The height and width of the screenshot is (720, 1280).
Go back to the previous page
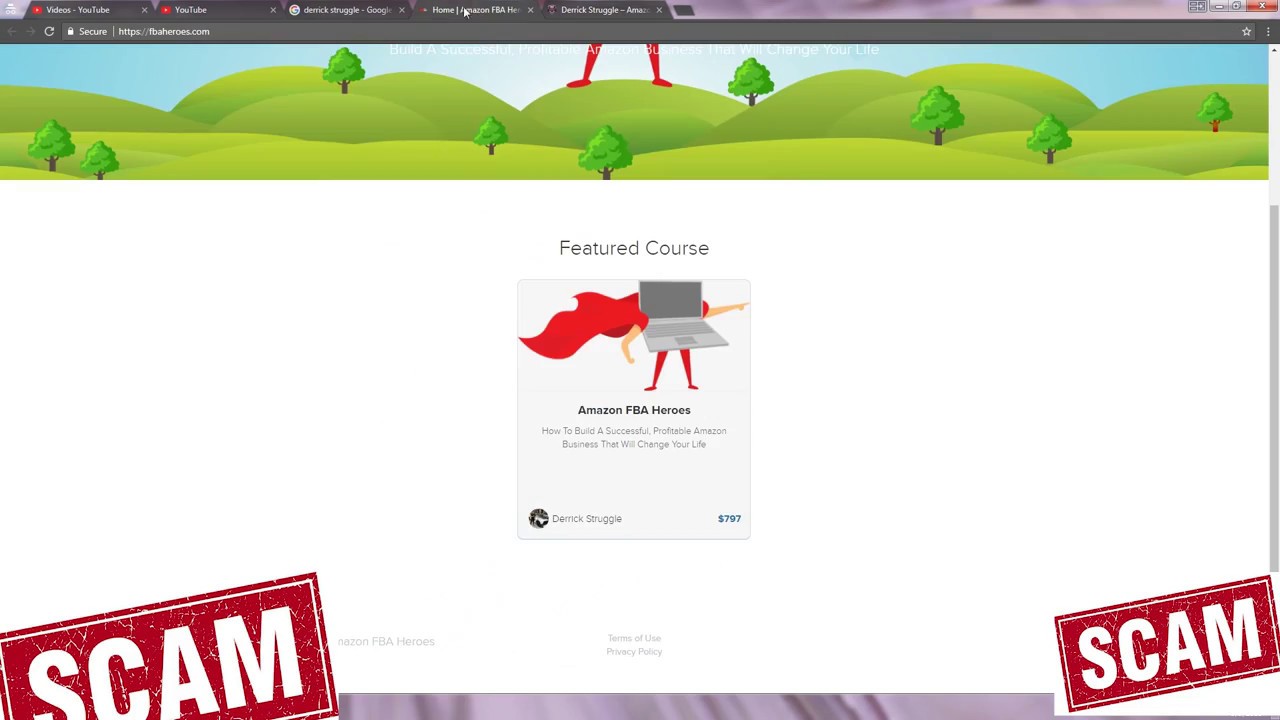11,31
